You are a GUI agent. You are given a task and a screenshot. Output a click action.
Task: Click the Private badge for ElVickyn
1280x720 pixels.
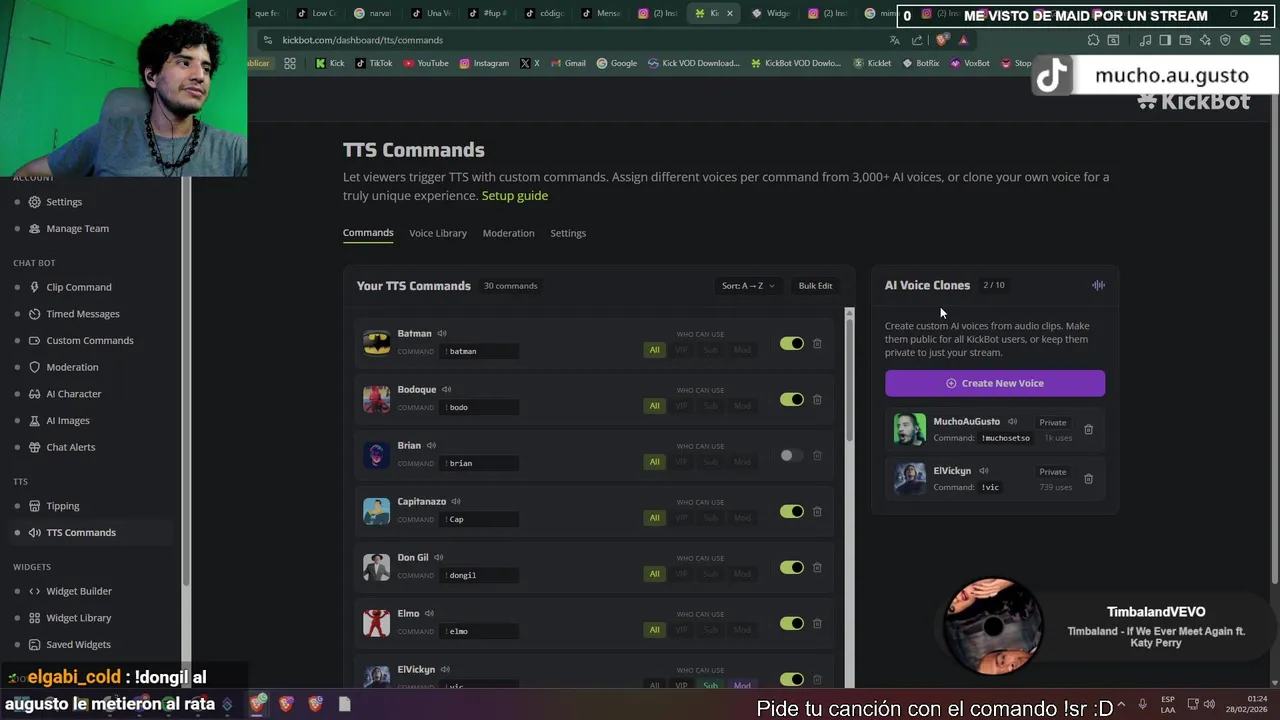1053,472
